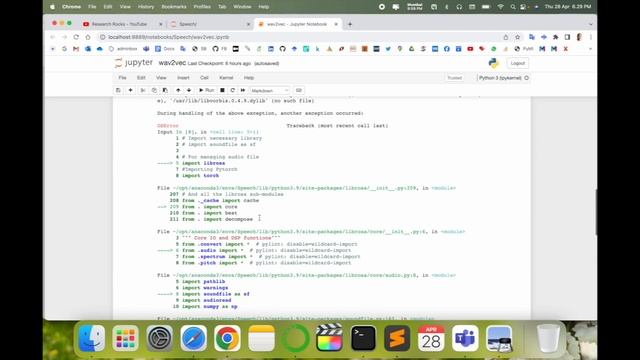The image size is (640, 360).
Task: Restart the kernel circular arrow icon
Action: pos(232,90)
